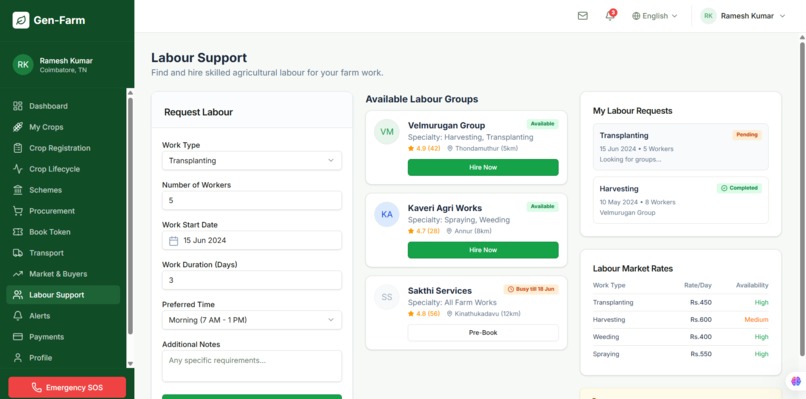Click the Market & Buyers trend icon
Image resolution: width=806 pixels, height=399 pixels.
[x=18, y=274]
